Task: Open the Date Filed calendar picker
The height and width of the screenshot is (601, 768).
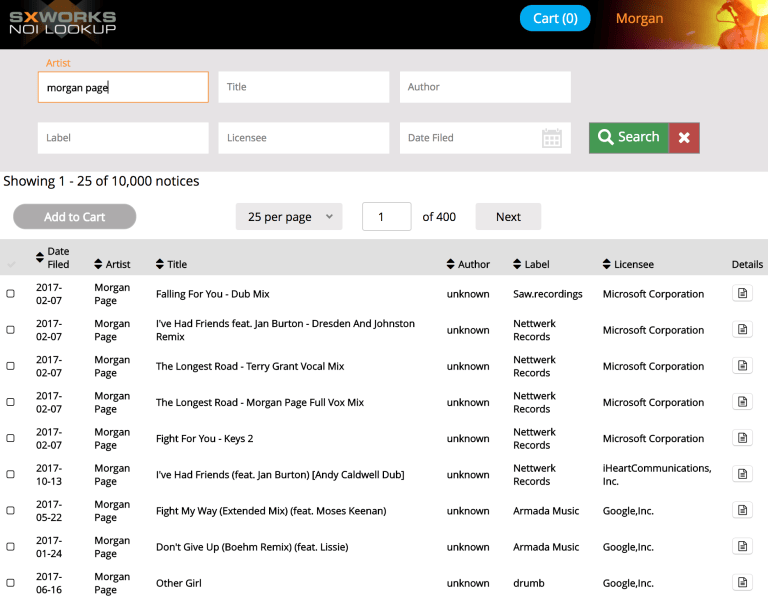Action: (552, 138)
